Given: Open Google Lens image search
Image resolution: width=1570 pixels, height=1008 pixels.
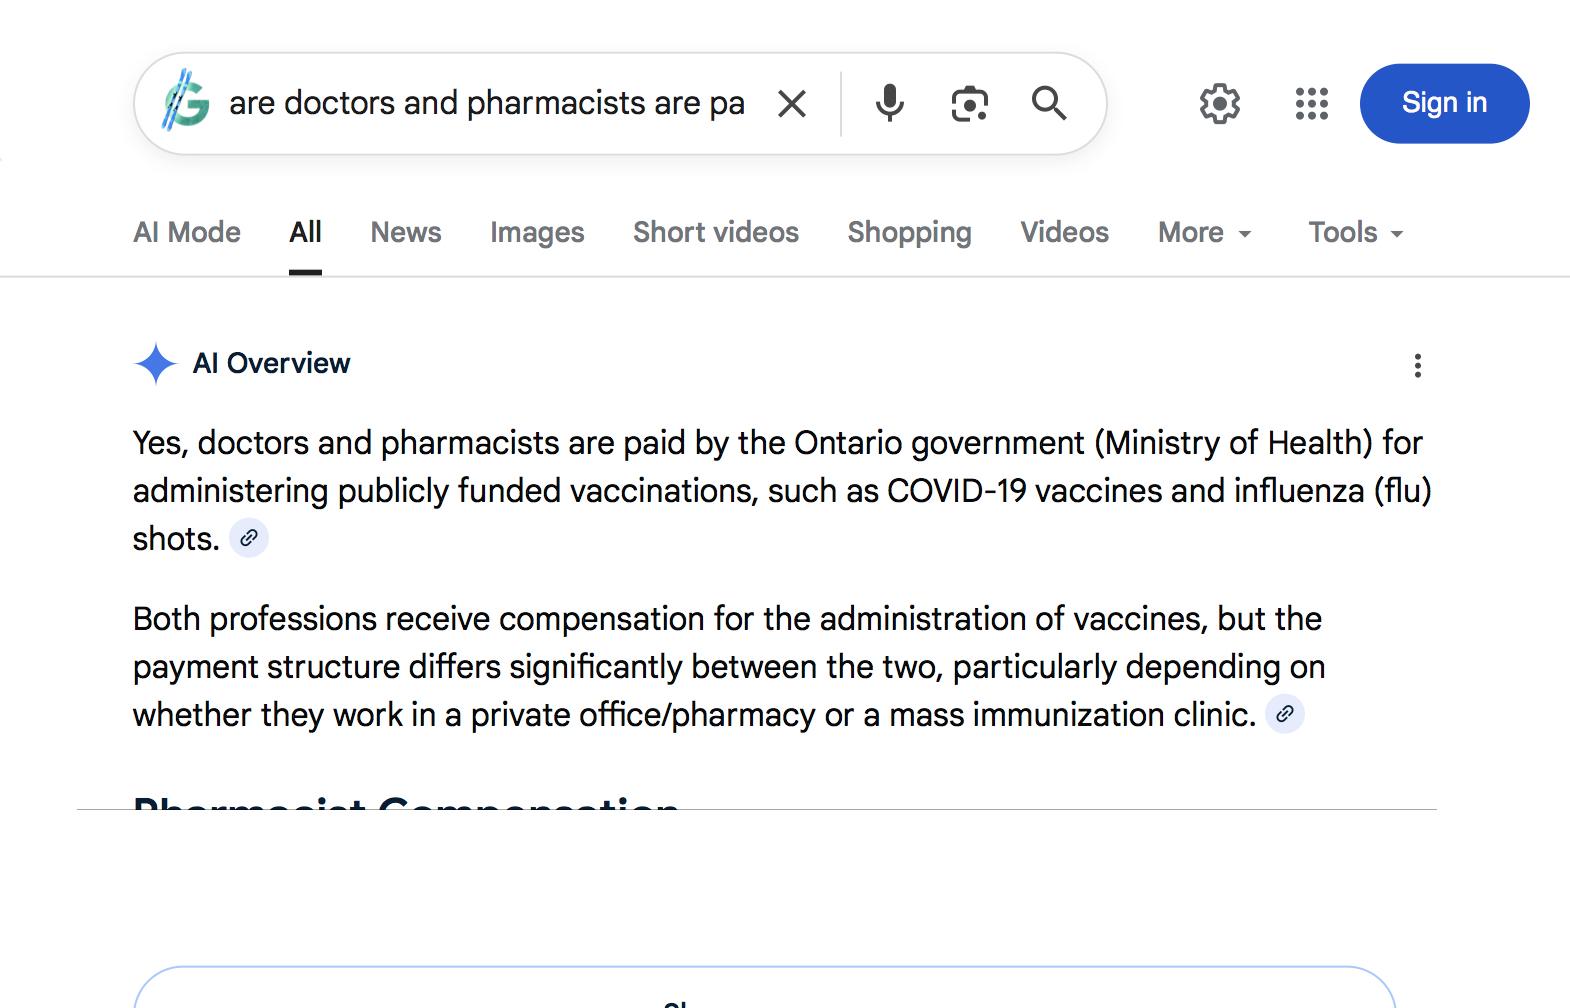Looking at the screenshot, I should [x=969, y=103].
